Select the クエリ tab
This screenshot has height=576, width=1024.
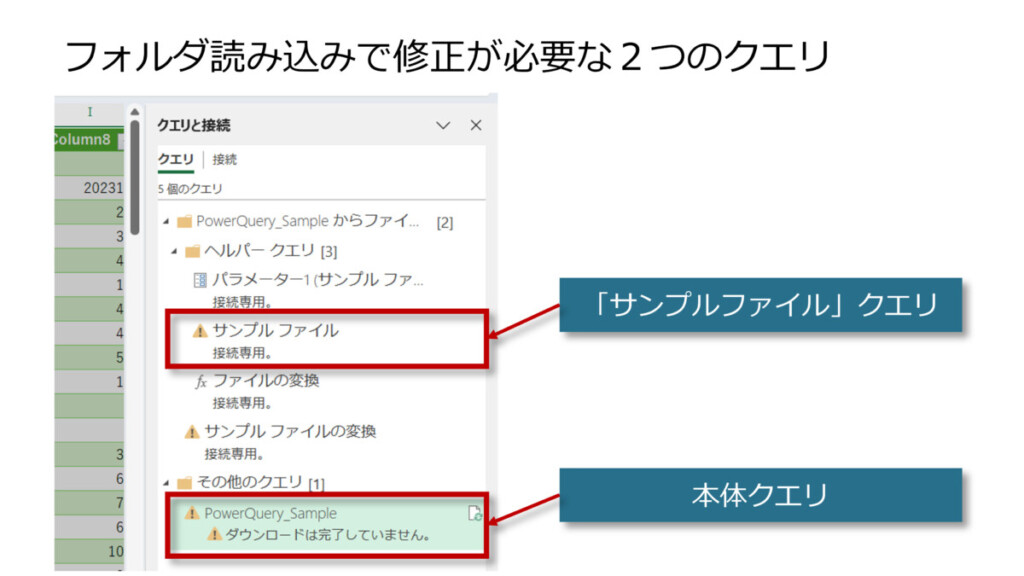click(x=176, y=159)
